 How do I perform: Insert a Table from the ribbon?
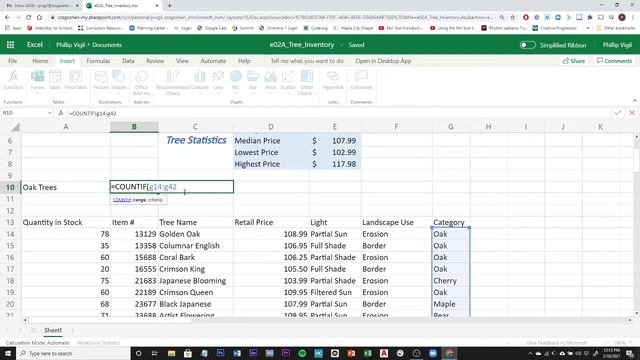click(x=55, y=80)
